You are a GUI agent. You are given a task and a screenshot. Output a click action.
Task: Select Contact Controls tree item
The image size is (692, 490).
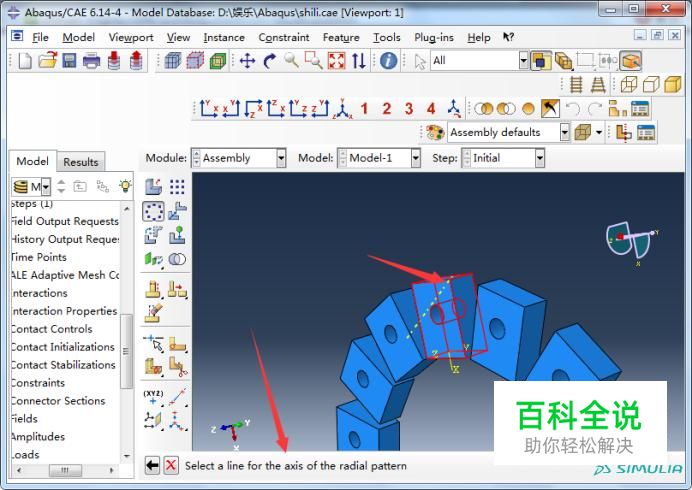52,329
